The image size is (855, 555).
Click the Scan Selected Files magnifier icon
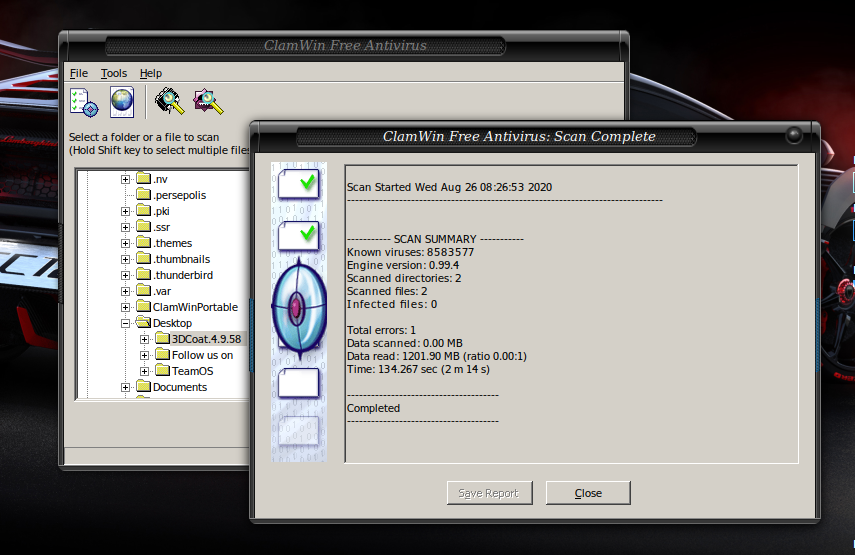click(x=208, y=101)
